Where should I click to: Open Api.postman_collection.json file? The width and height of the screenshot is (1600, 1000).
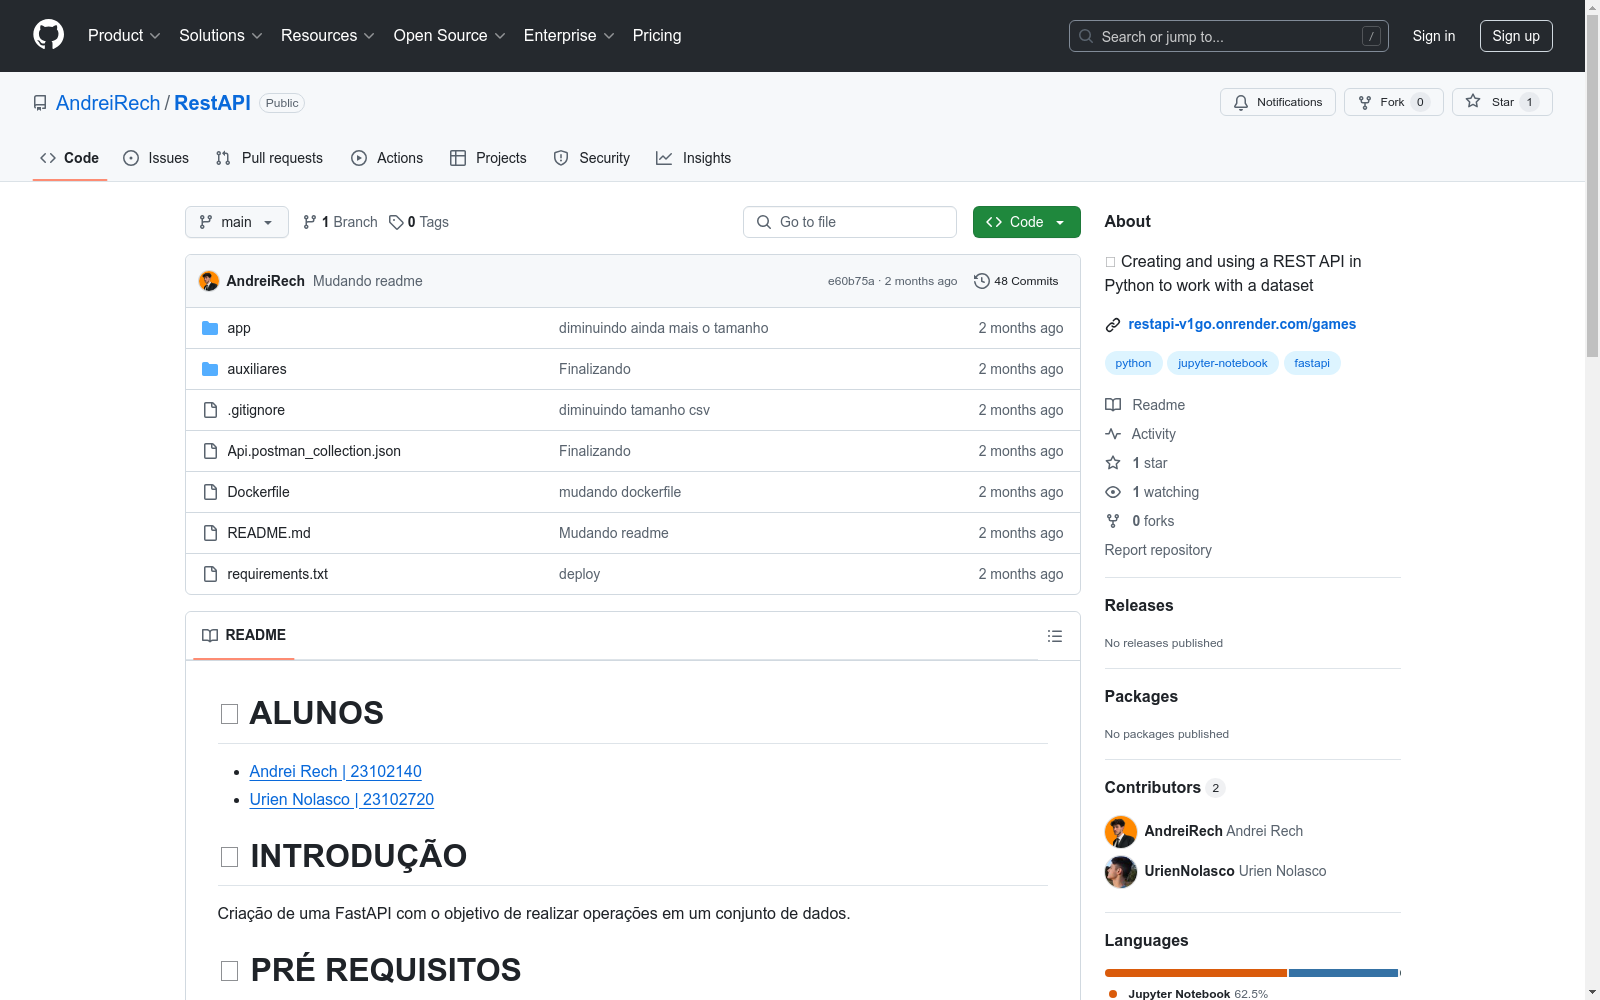(314, 451)
